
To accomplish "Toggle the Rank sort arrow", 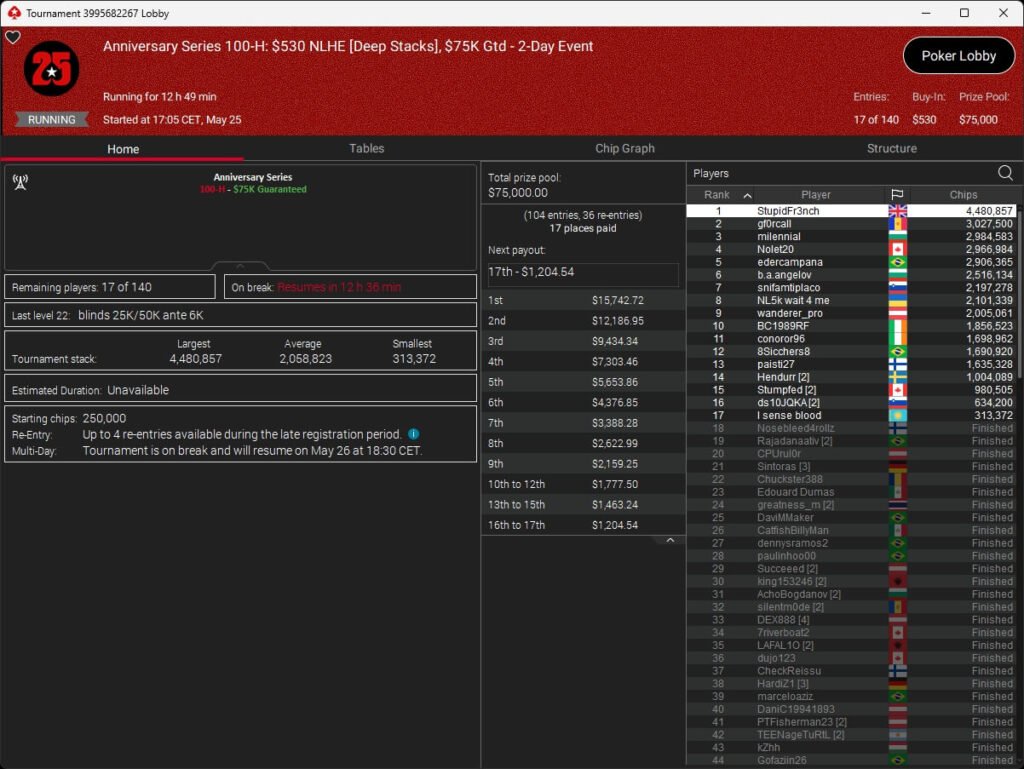I will click(x=747, y=195).
